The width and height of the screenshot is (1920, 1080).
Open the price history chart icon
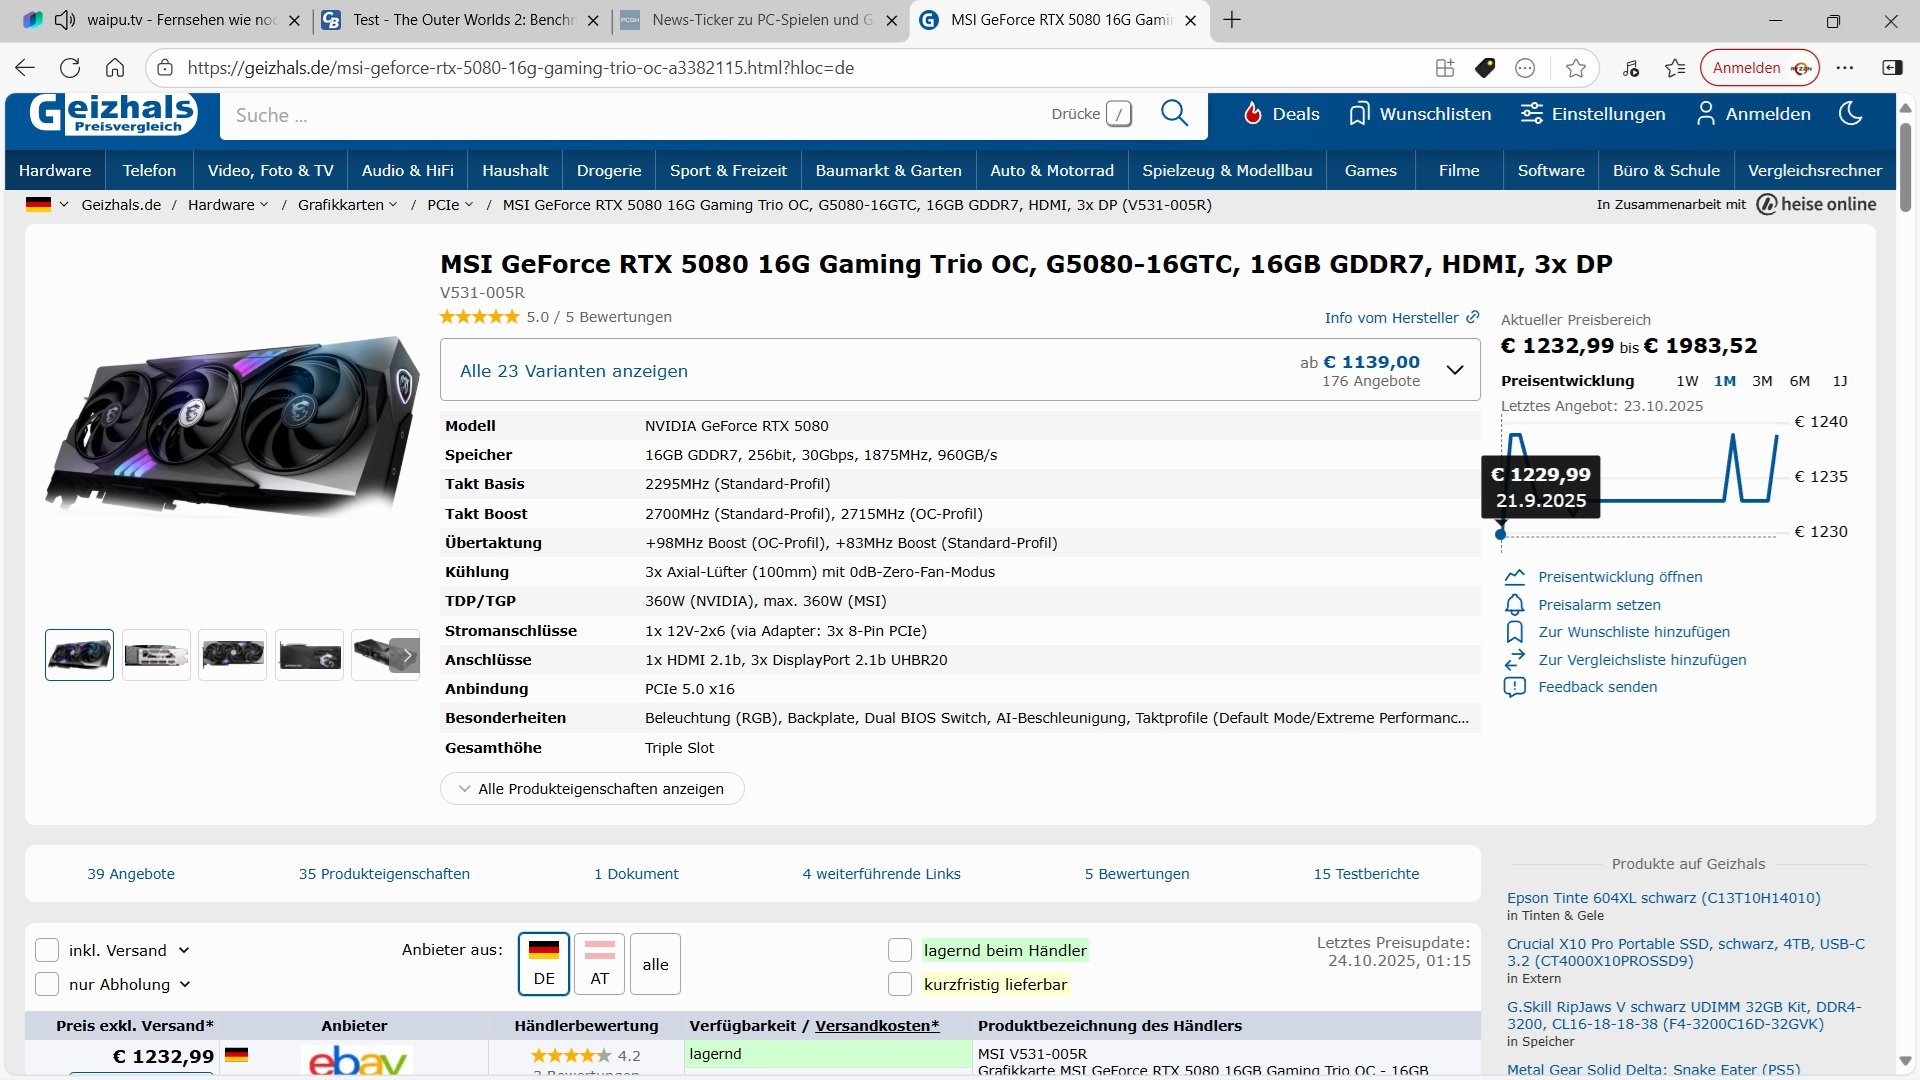click(1514, 577)
